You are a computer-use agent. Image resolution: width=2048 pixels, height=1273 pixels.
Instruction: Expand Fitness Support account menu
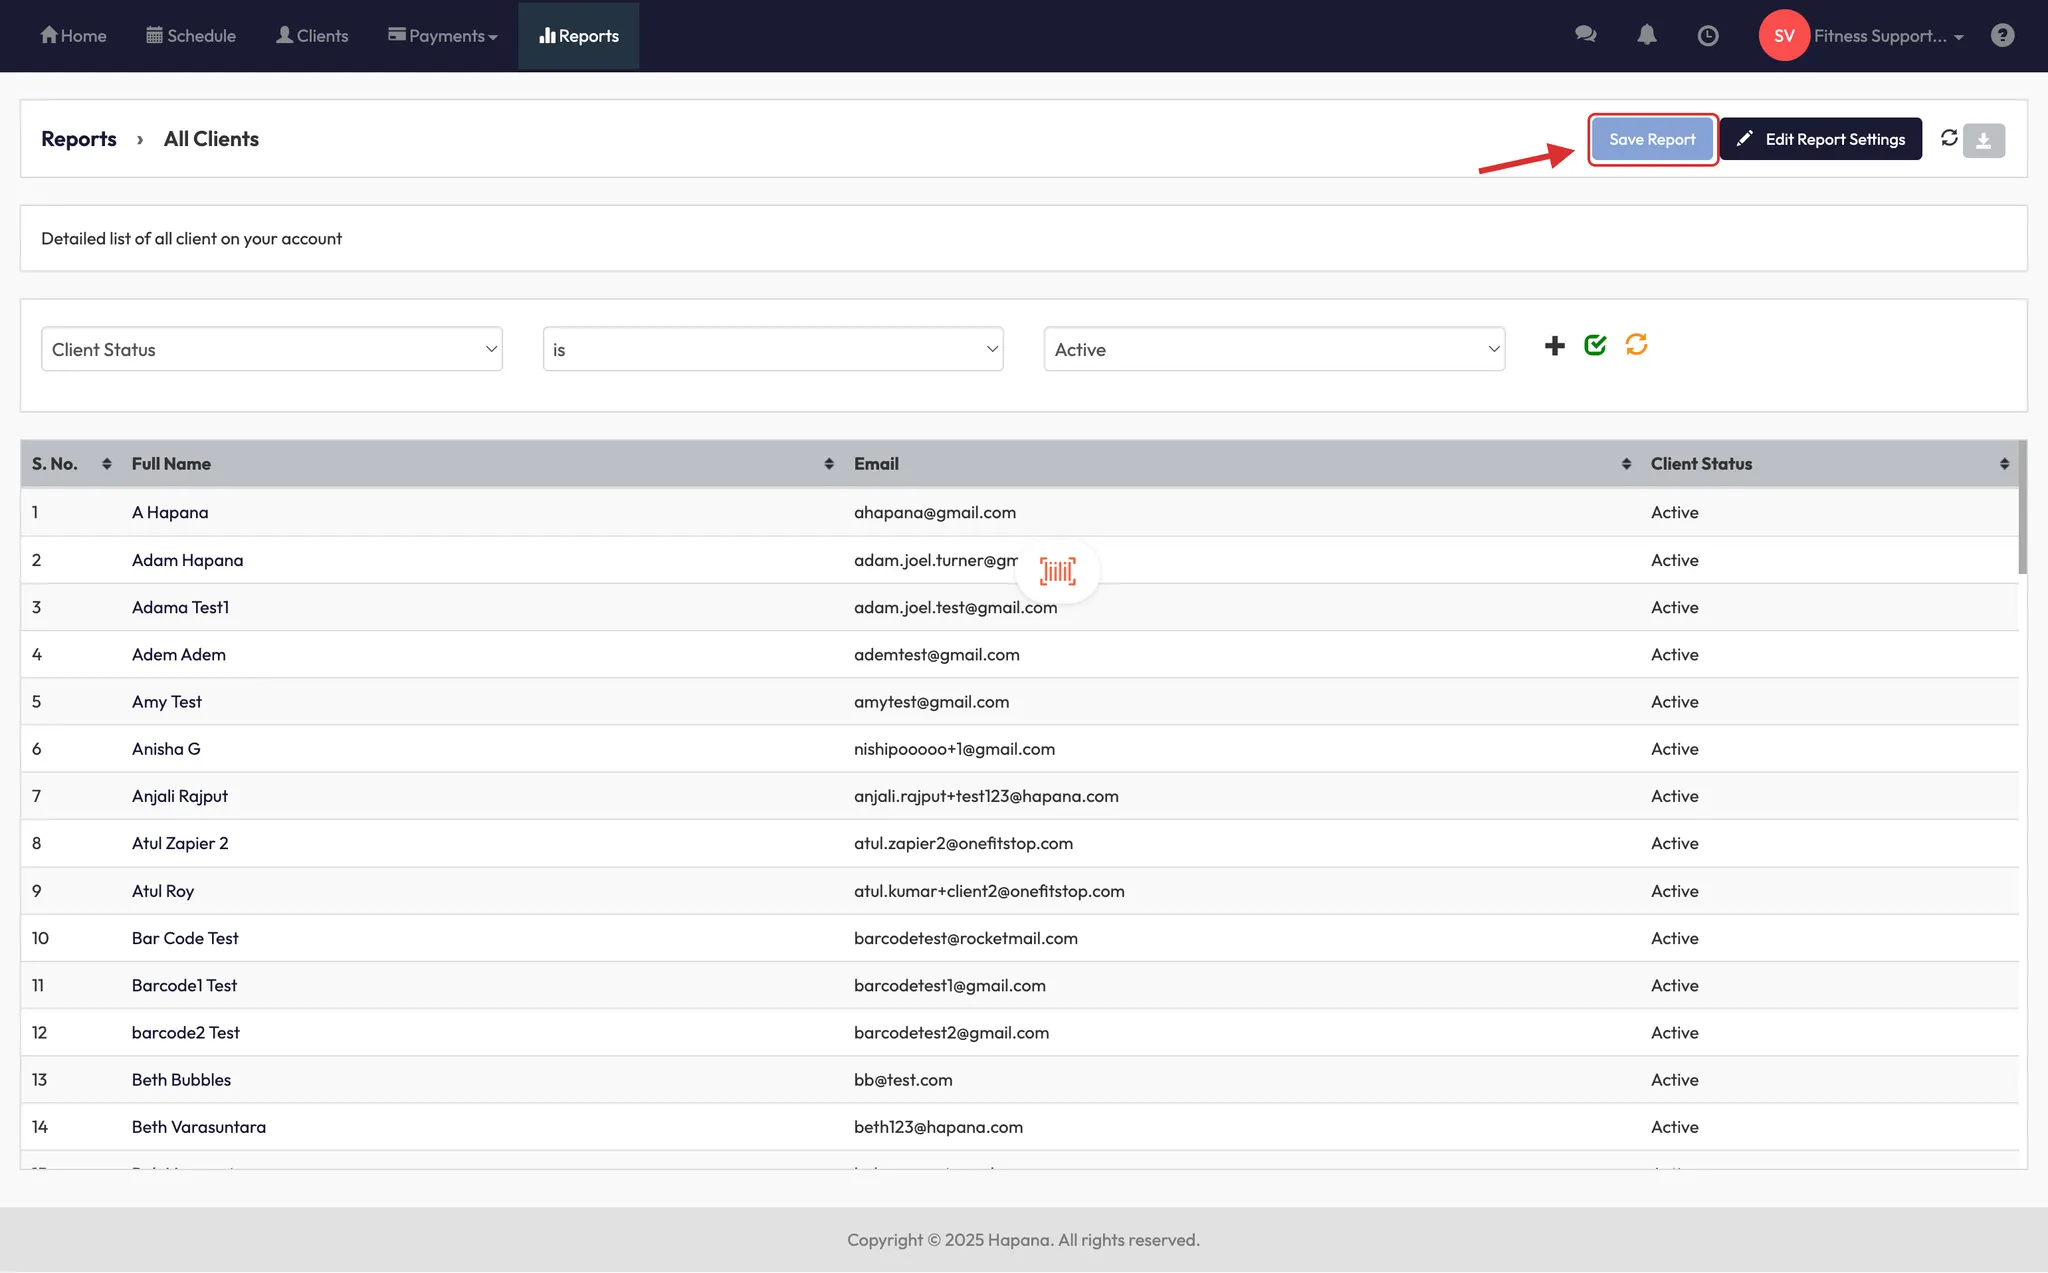(1887, 36)
